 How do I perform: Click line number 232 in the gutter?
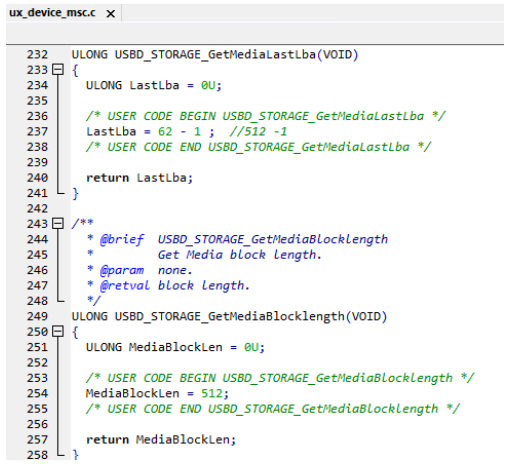[x=37, y=54]
